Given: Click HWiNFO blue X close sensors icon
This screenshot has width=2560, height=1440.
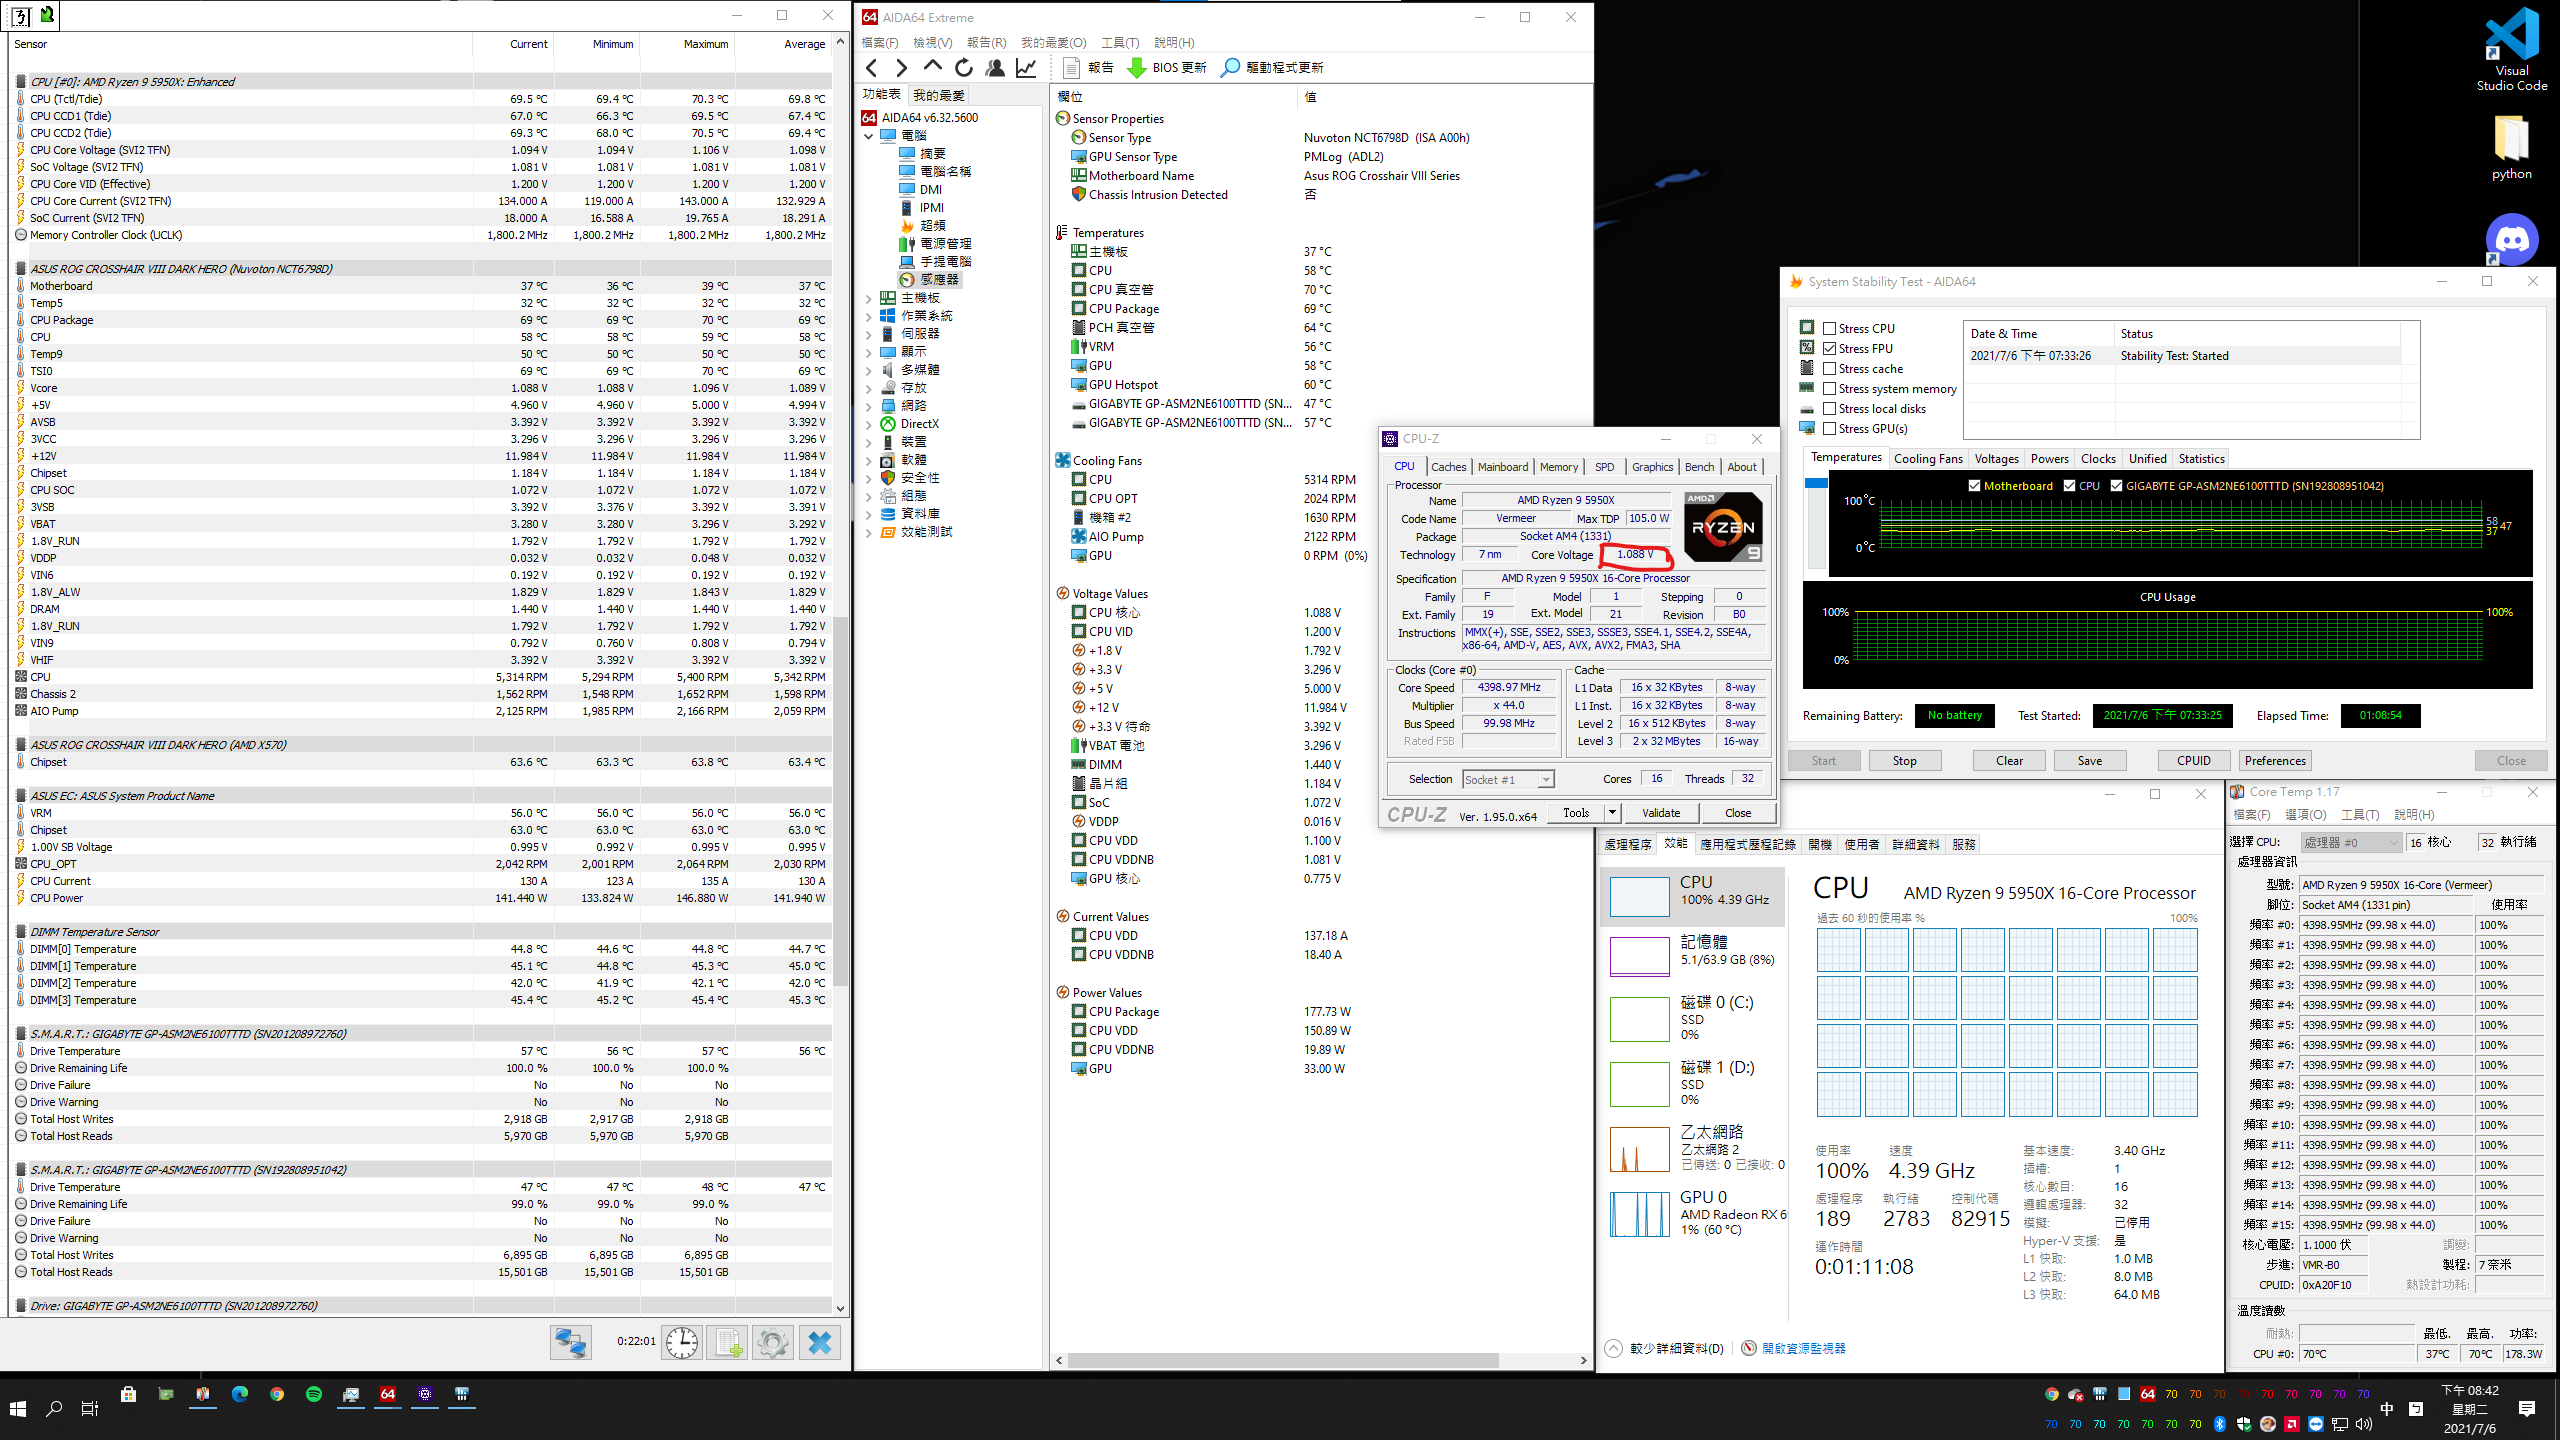Looking at the screenshot, I should pos(819,1342).
